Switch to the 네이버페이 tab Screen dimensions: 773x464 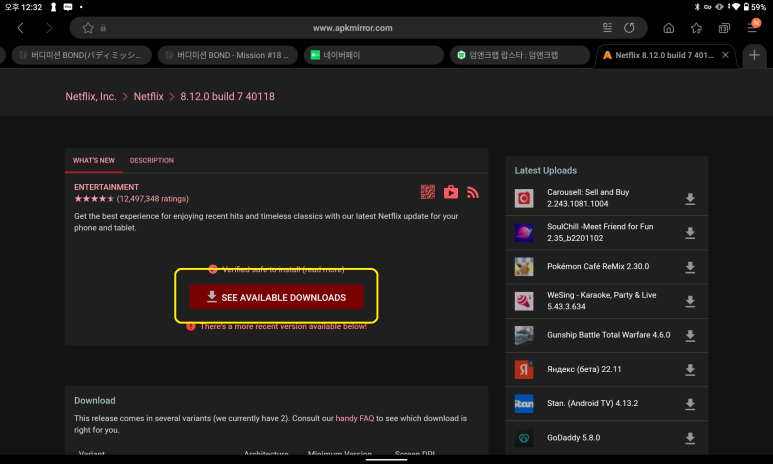(x=374, y=55)
